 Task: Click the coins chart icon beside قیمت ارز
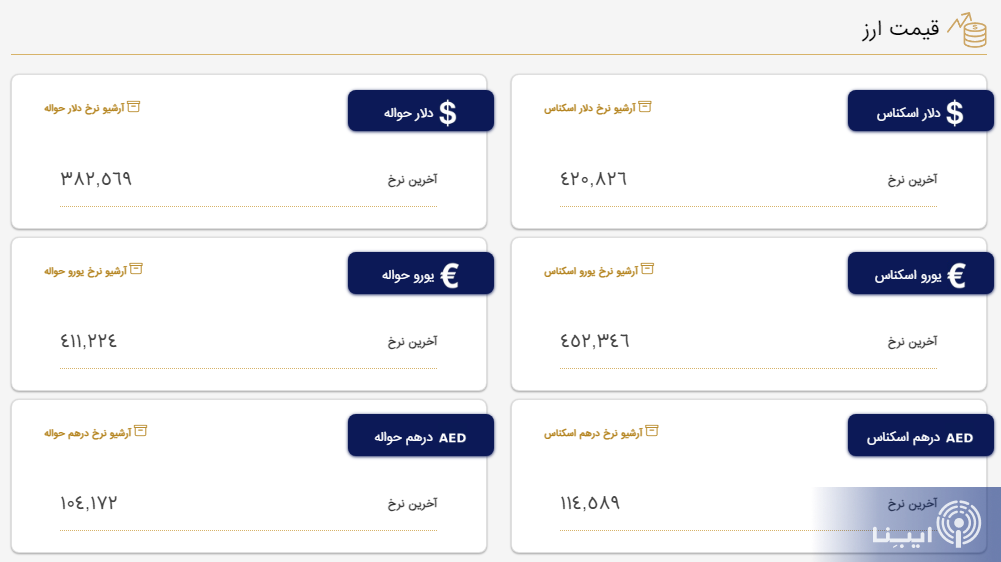click(967, 30)
